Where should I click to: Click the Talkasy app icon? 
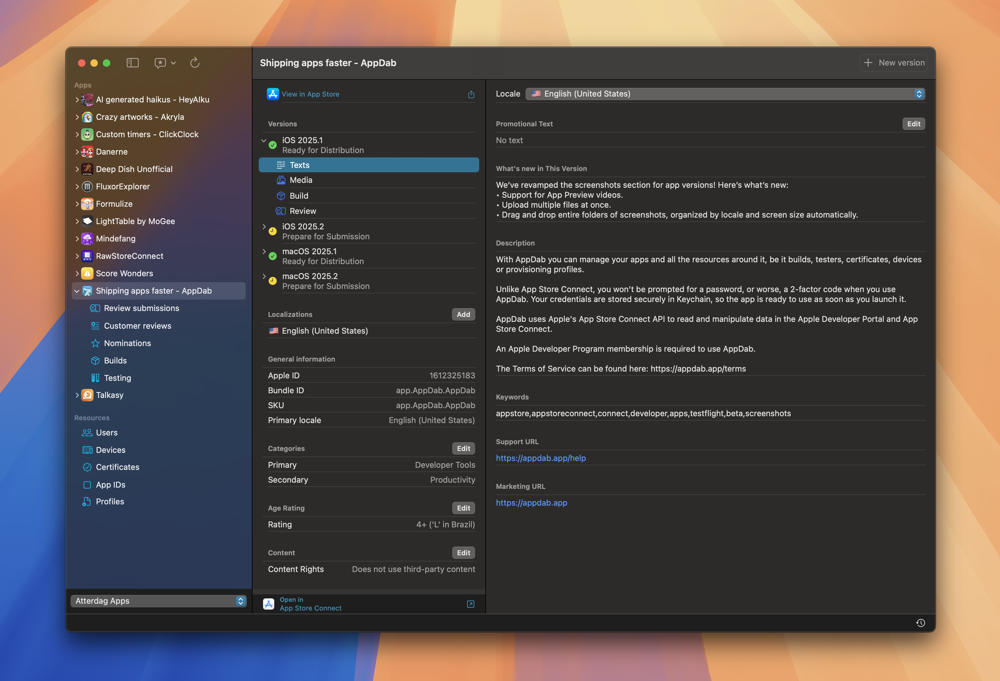[x=87, y=395]
